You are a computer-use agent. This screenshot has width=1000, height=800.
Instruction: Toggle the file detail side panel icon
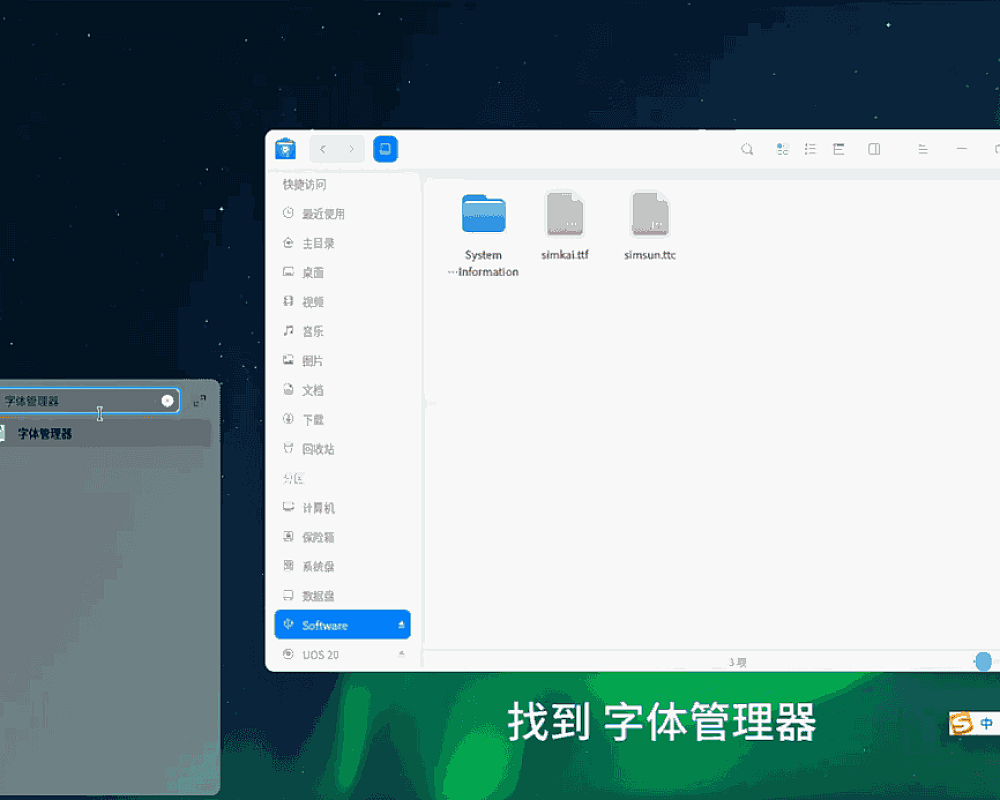pyautogui.click(x=874, y=149)
